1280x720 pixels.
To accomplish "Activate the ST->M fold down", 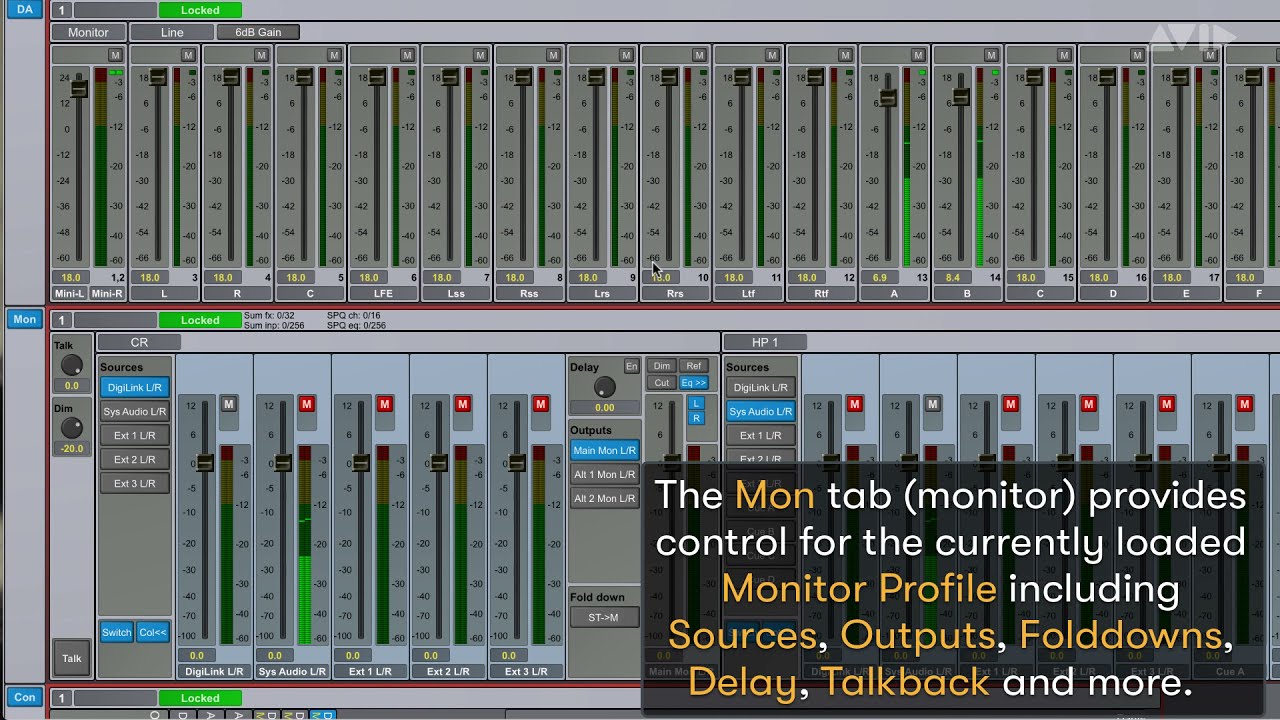I will [x=603, y=617].
